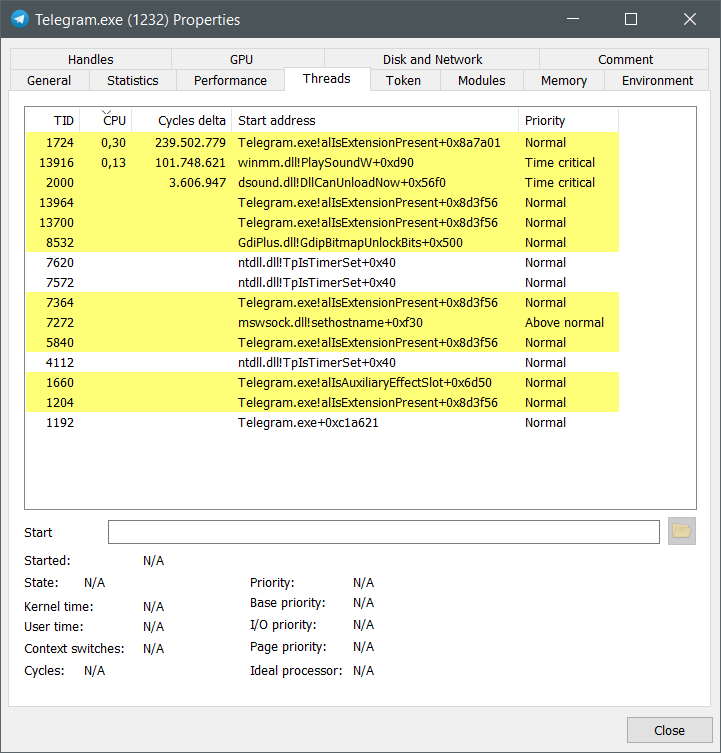Open the Statistics tab

click(x=133, y=81)
